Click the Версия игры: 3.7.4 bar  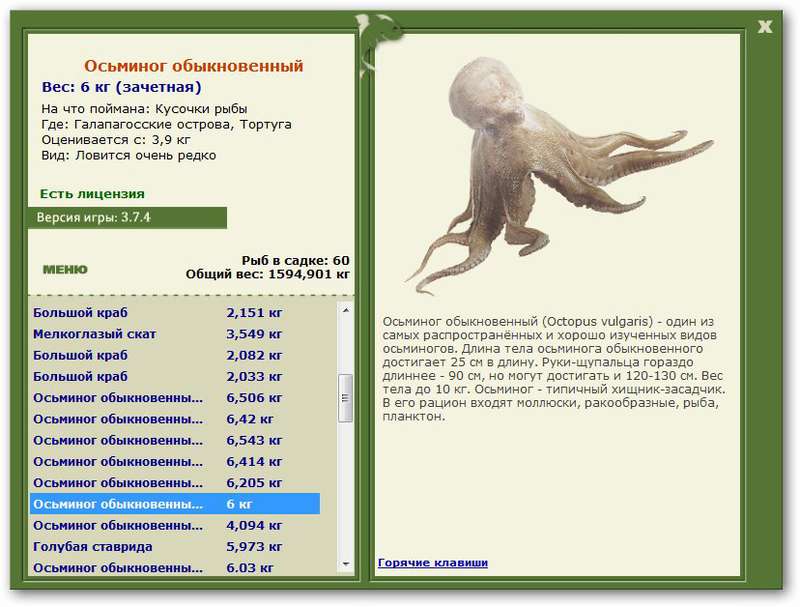click(x=128, y=218)
